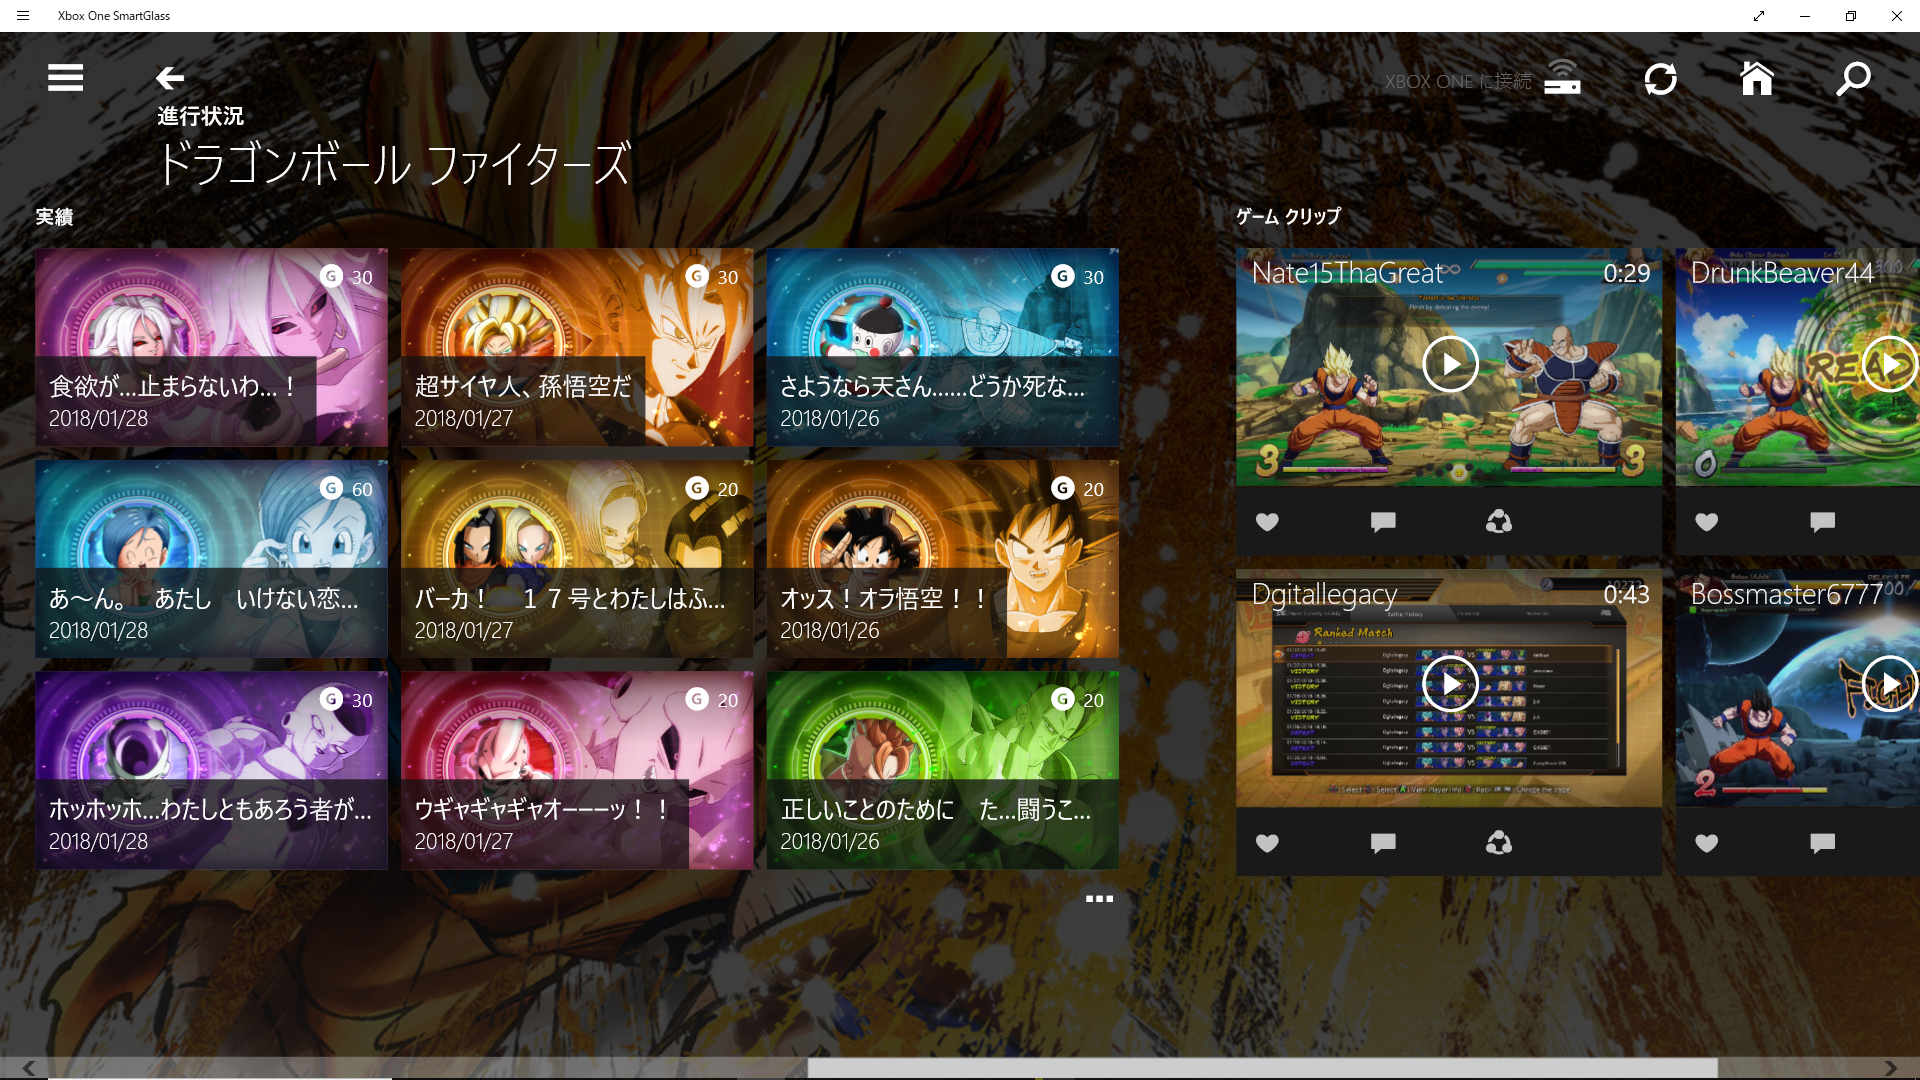
Task: Share the Nate15ThaGreat clip
Action: point(1498,521)
